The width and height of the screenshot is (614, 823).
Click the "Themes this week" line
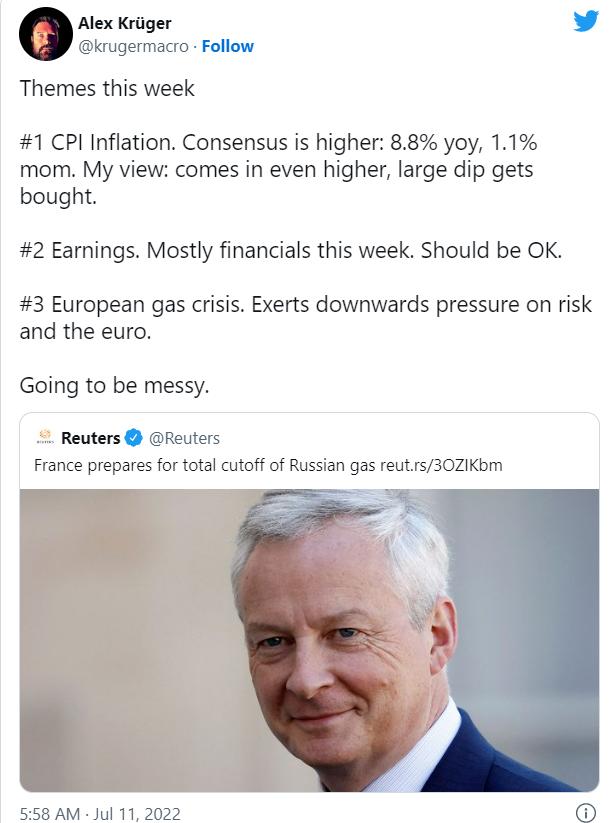coord(107,88)
